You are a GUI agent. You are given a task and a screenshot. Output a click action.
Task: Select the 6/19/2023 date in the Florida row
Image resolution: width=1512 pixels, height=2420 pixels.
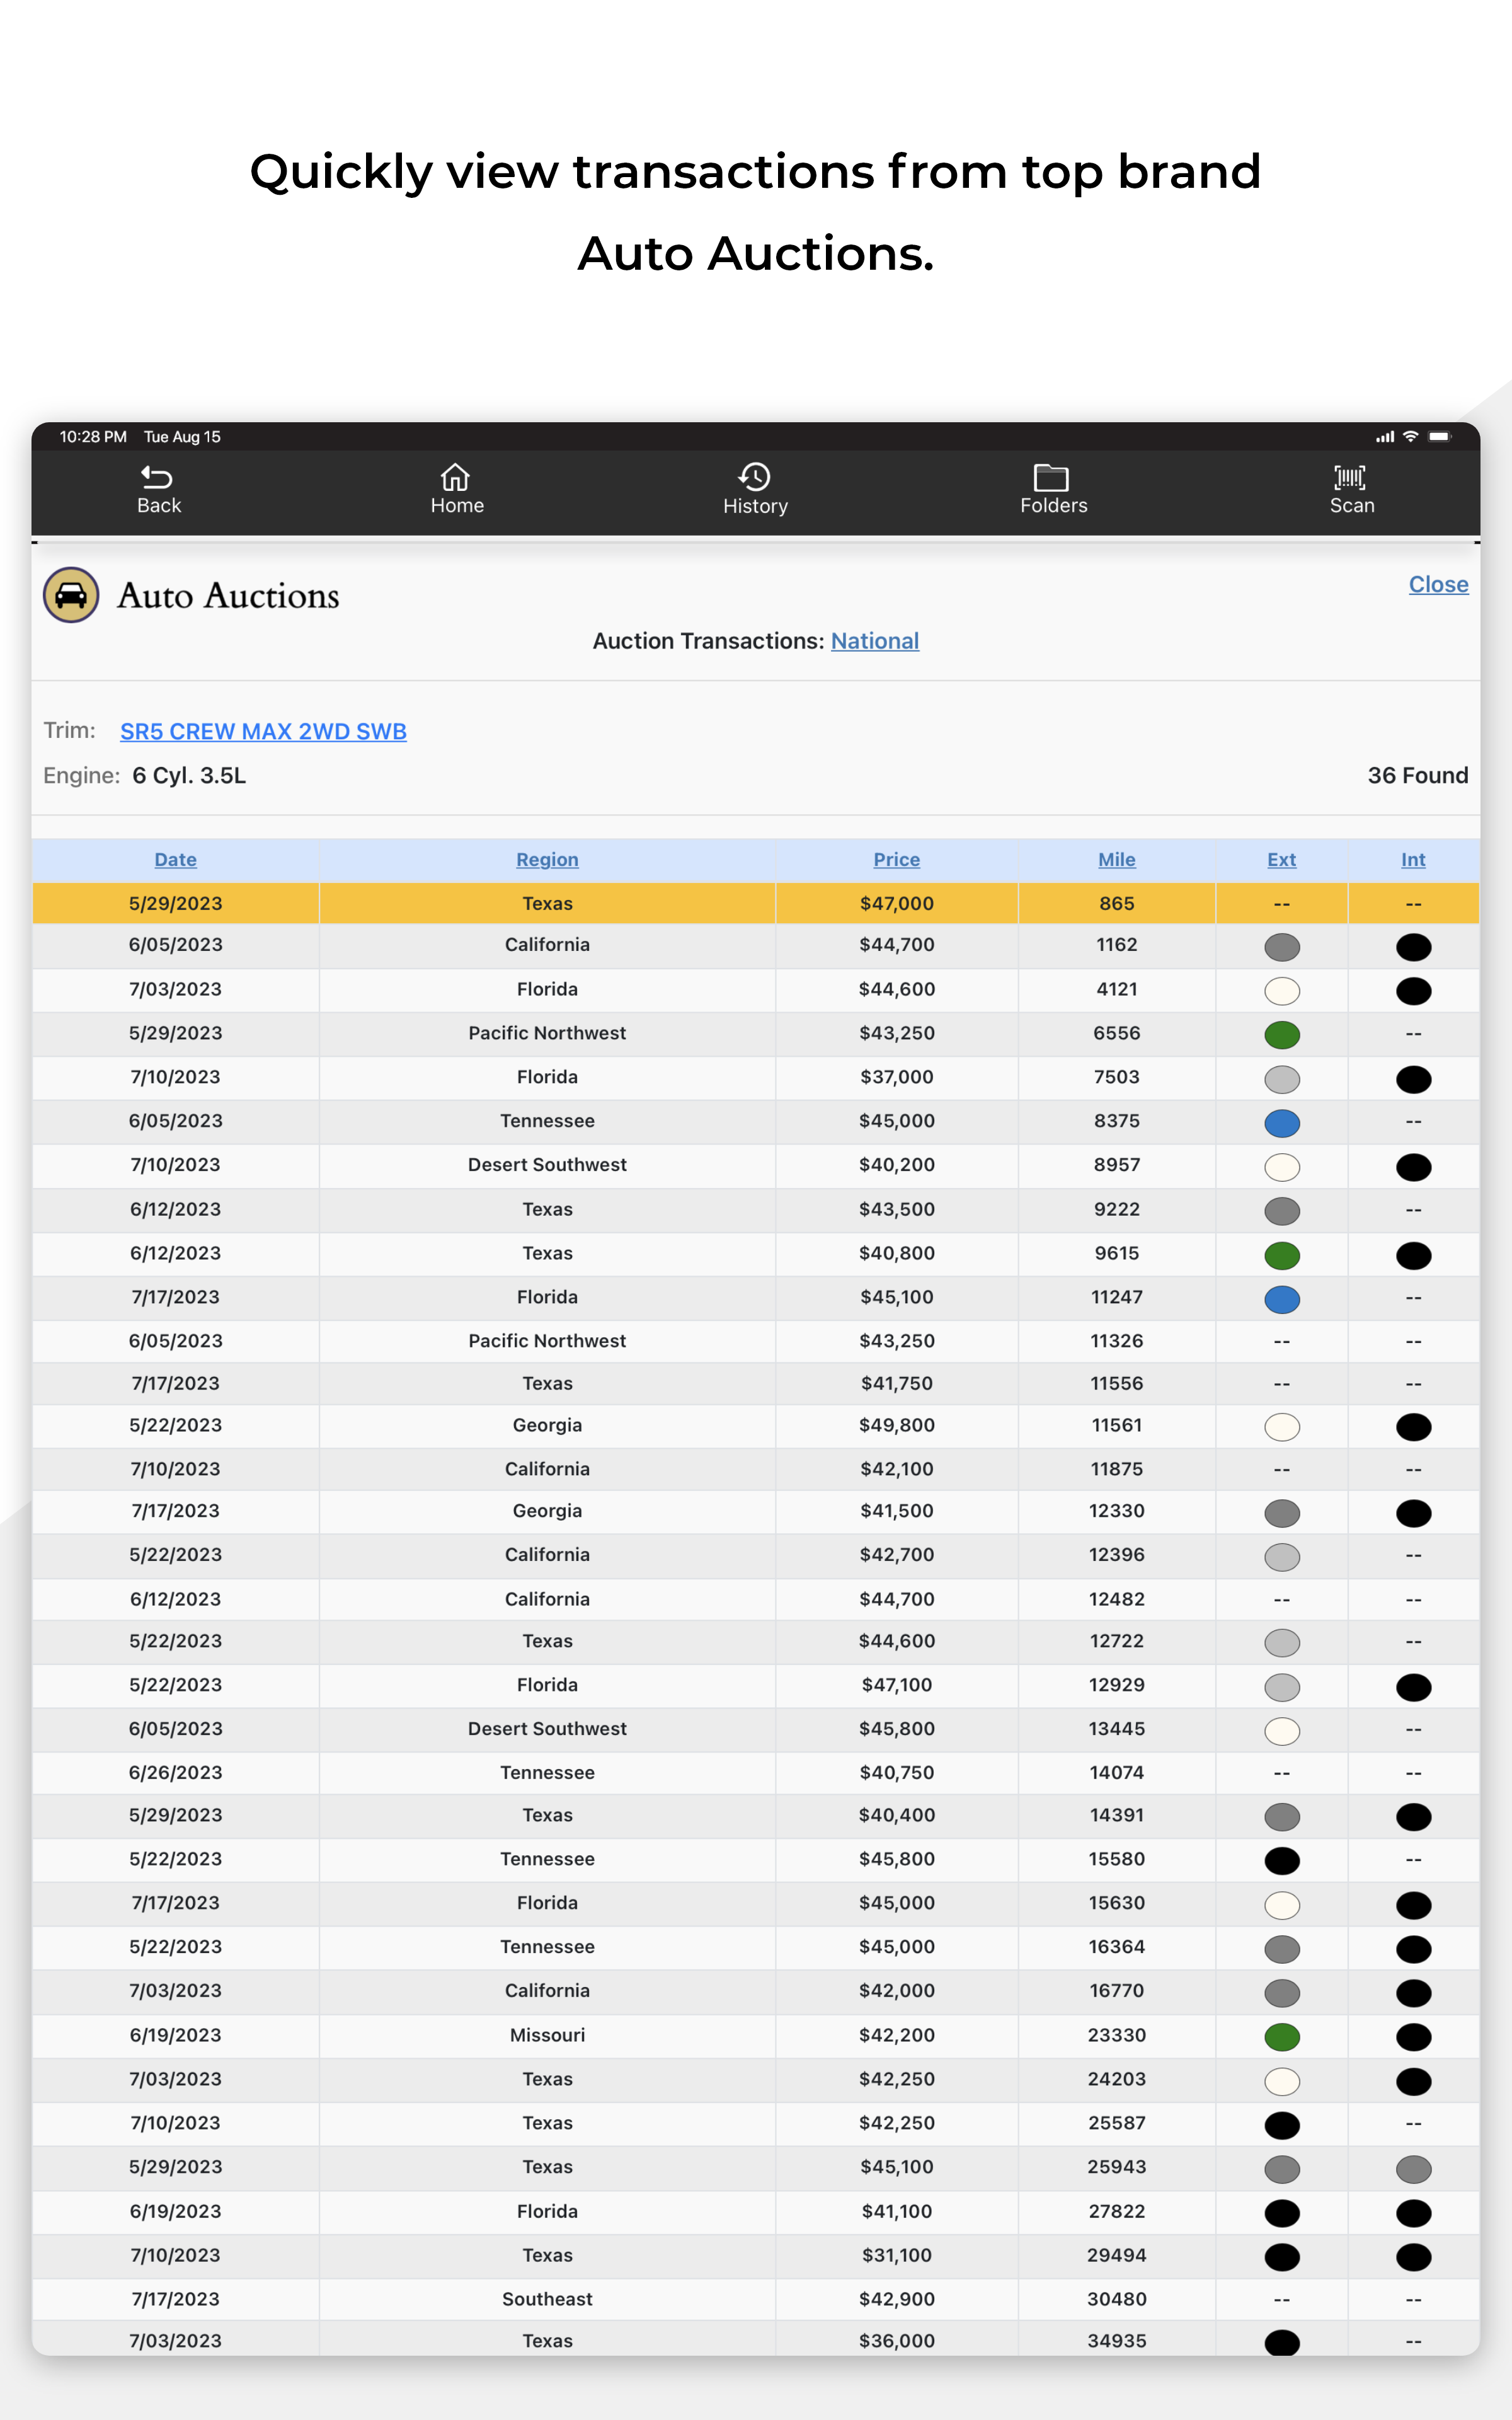pyautogui.click(x=176, y=2211)
